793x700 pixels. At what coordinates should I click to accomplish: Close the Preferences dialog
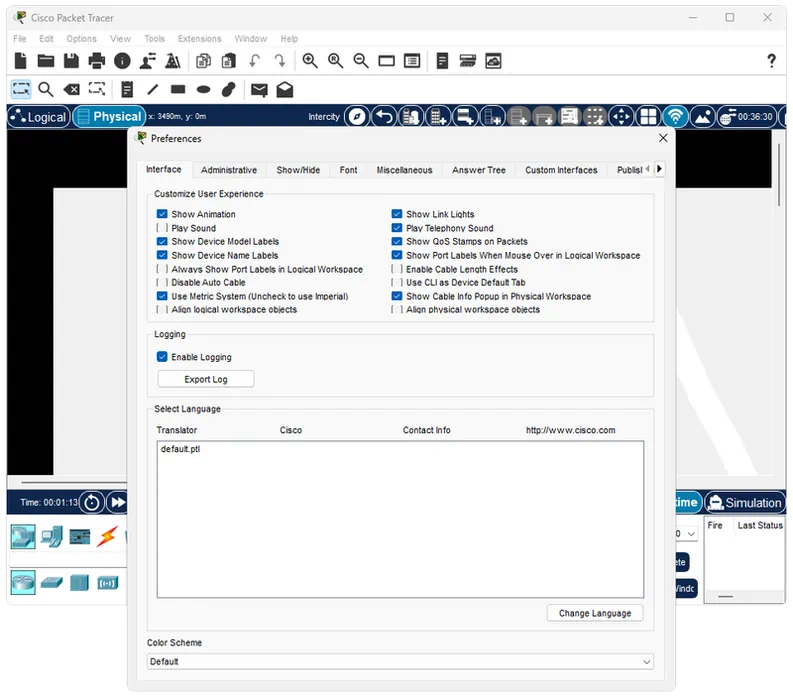point(663,138)
